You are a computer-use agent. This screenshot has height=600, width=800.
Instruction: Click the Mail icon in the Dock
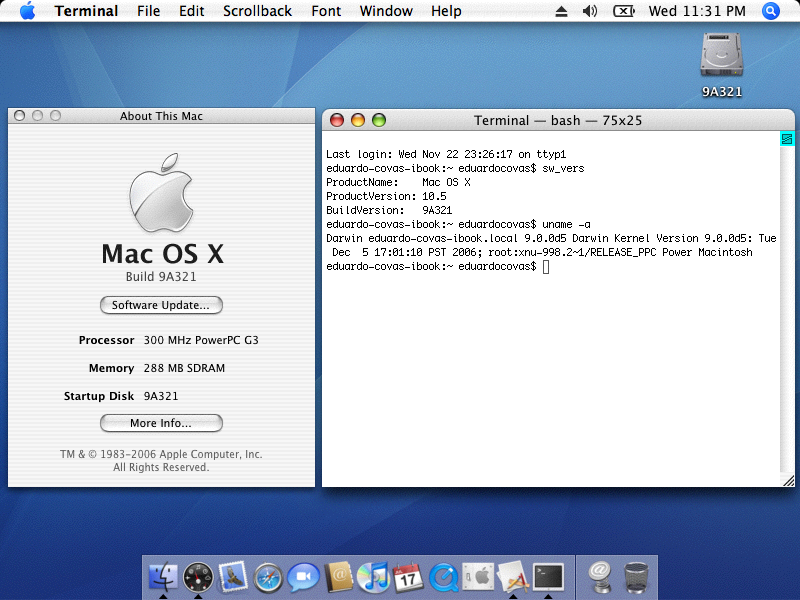pyautogui.click(x=233, y=576)
